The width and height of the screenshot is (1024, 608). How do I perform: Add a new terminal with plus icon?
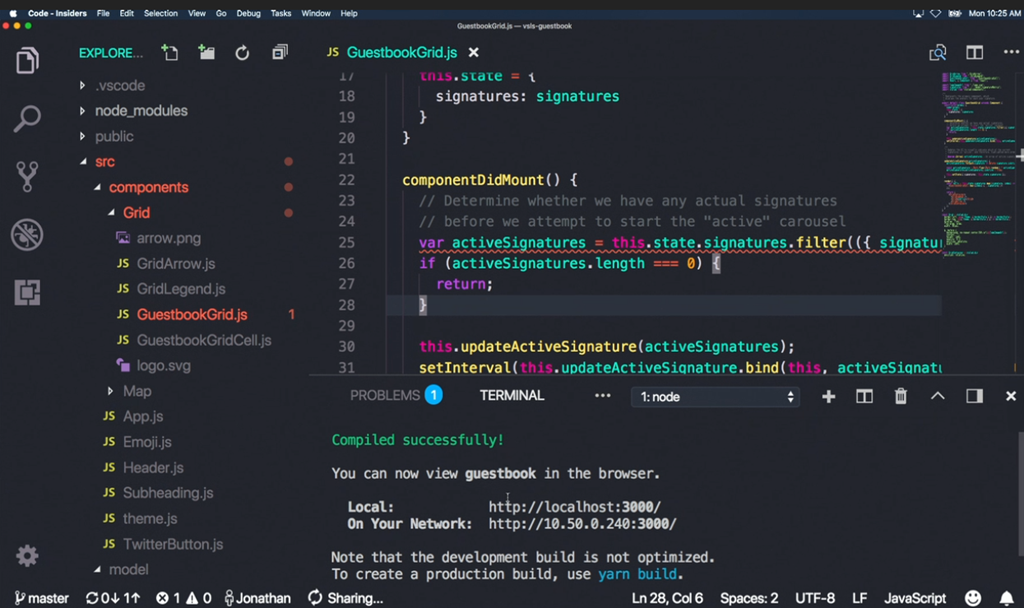pos(828,396)
